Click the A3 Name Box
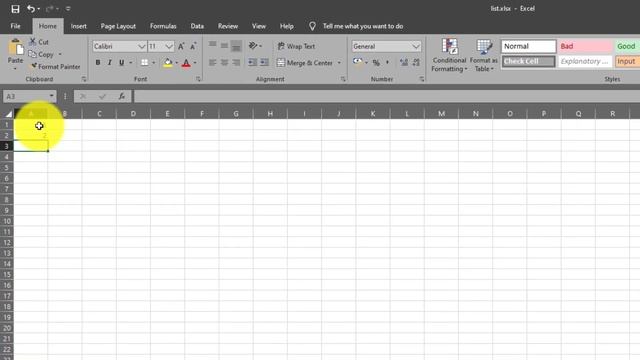The height and width of the screenshot is (360, 640). pyautogui.click(x=29, y=96)
